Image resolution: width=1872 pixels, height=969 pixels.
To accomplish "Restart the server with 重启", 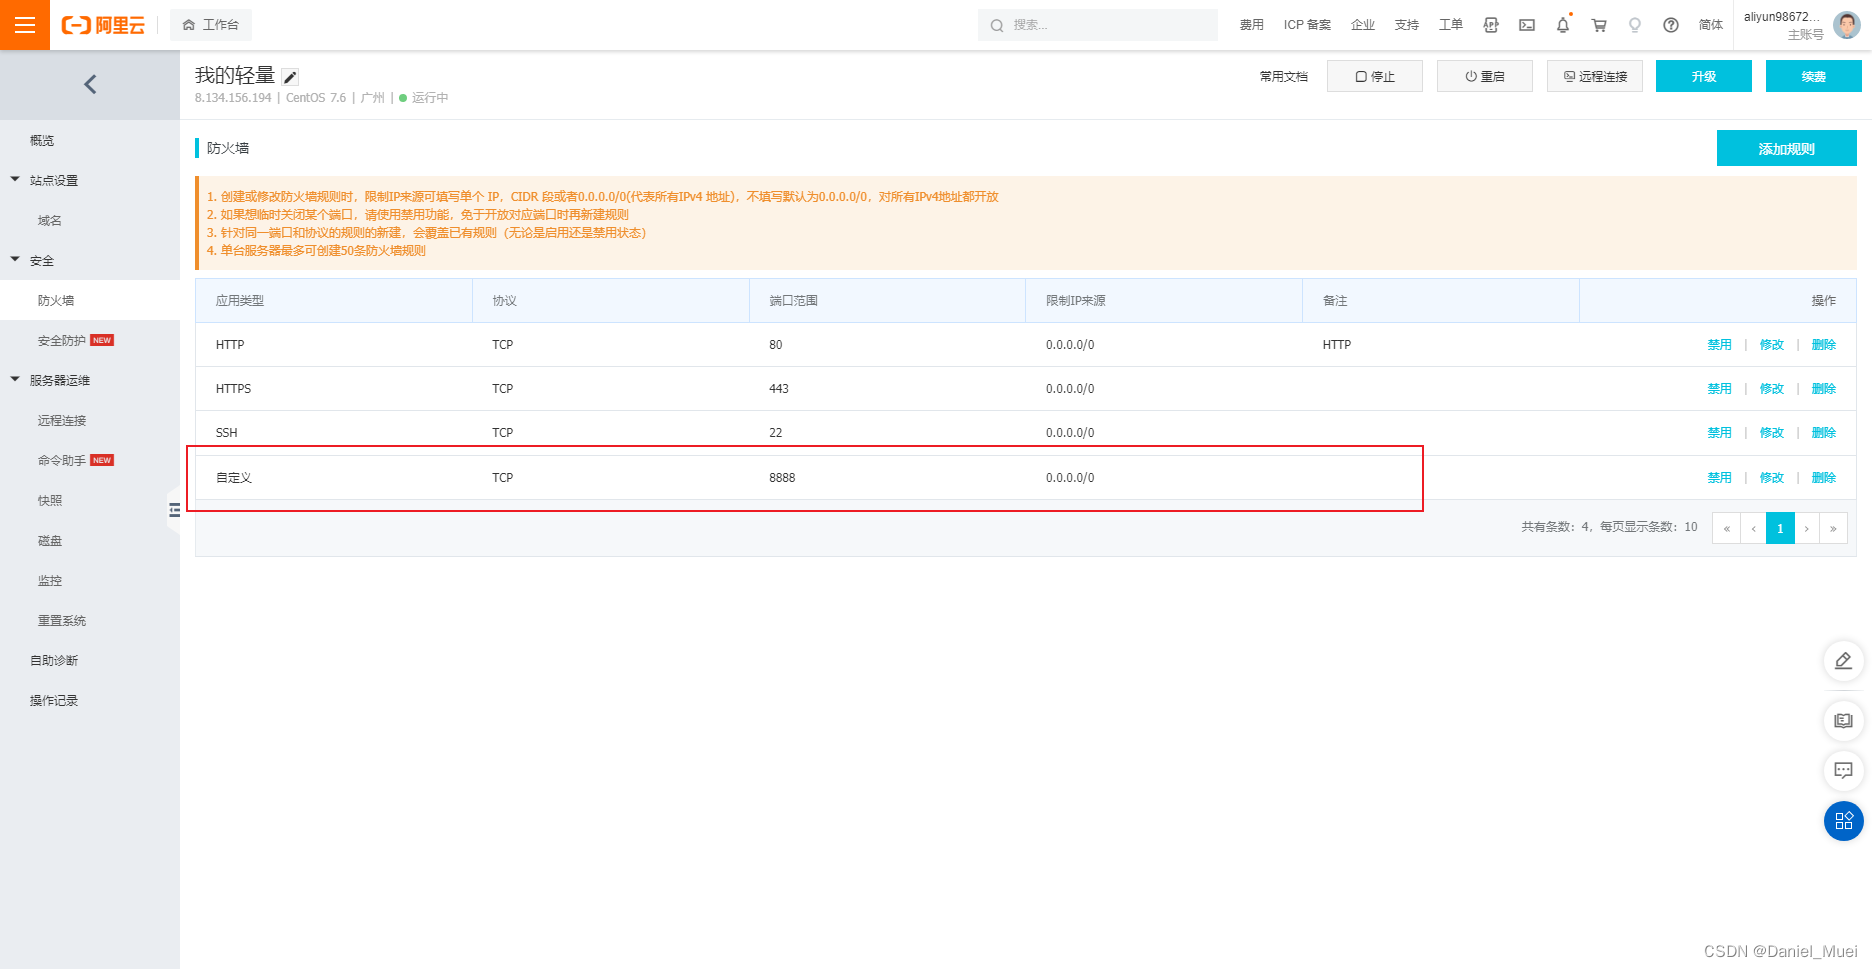I will [x=1485, y=76].
